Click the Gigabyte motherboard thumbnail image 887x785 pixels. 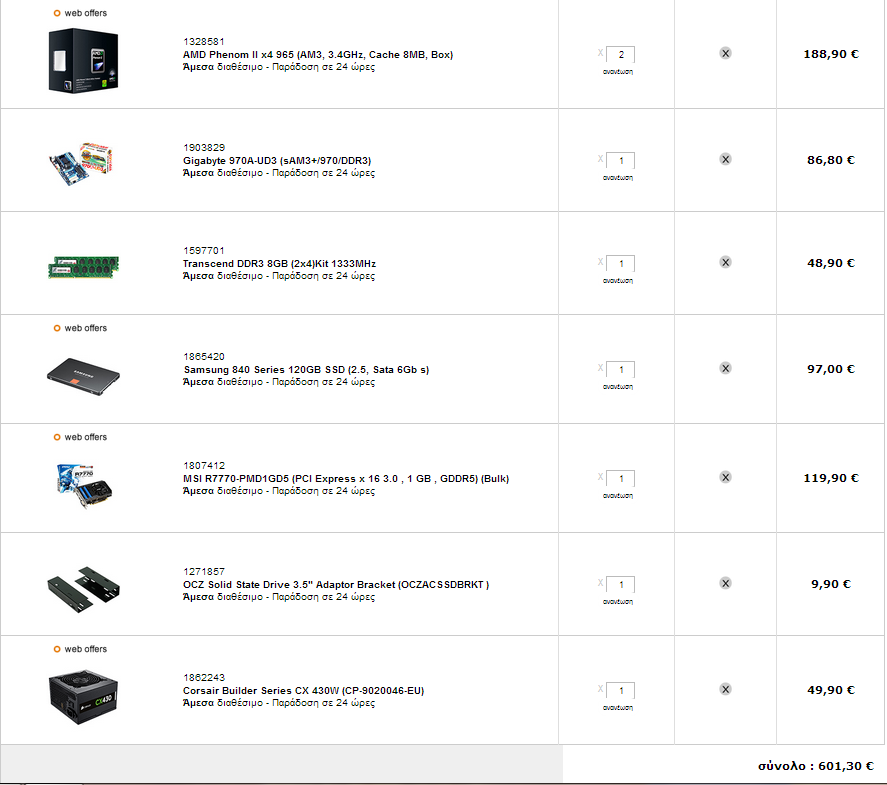click(81, 163)
